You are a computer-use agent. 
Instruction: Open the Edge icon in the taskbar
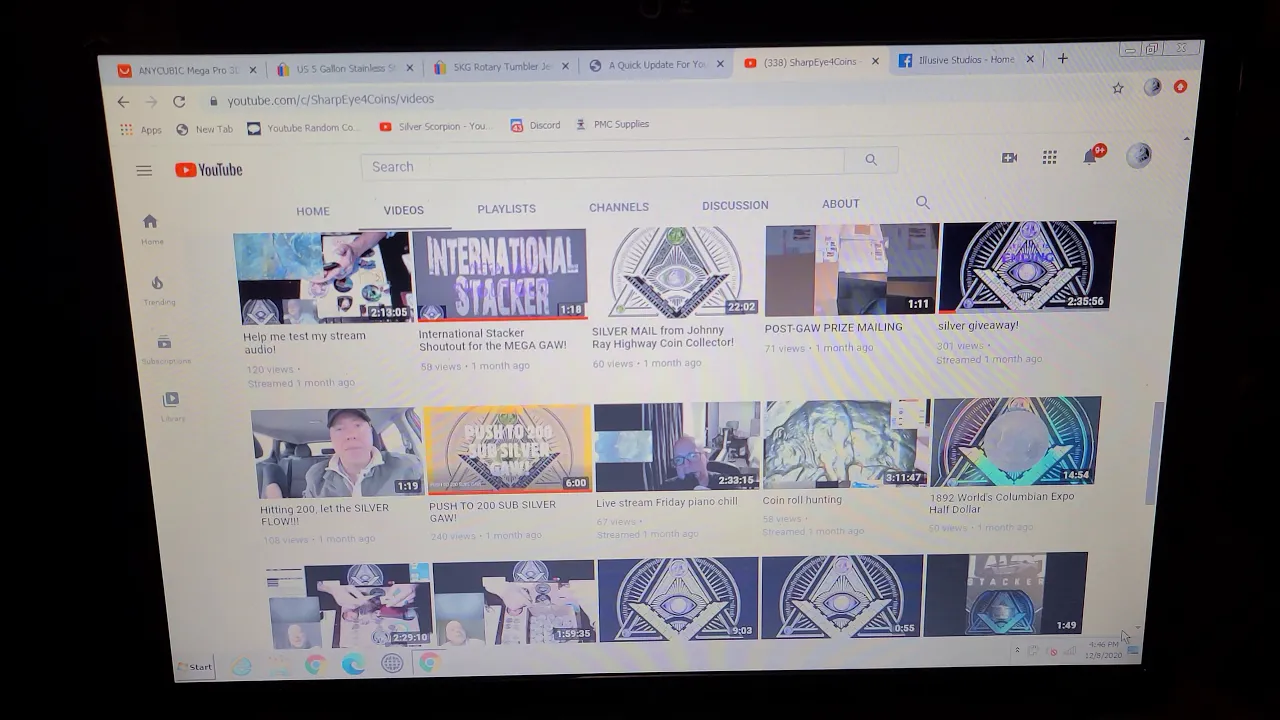[353, 664]
